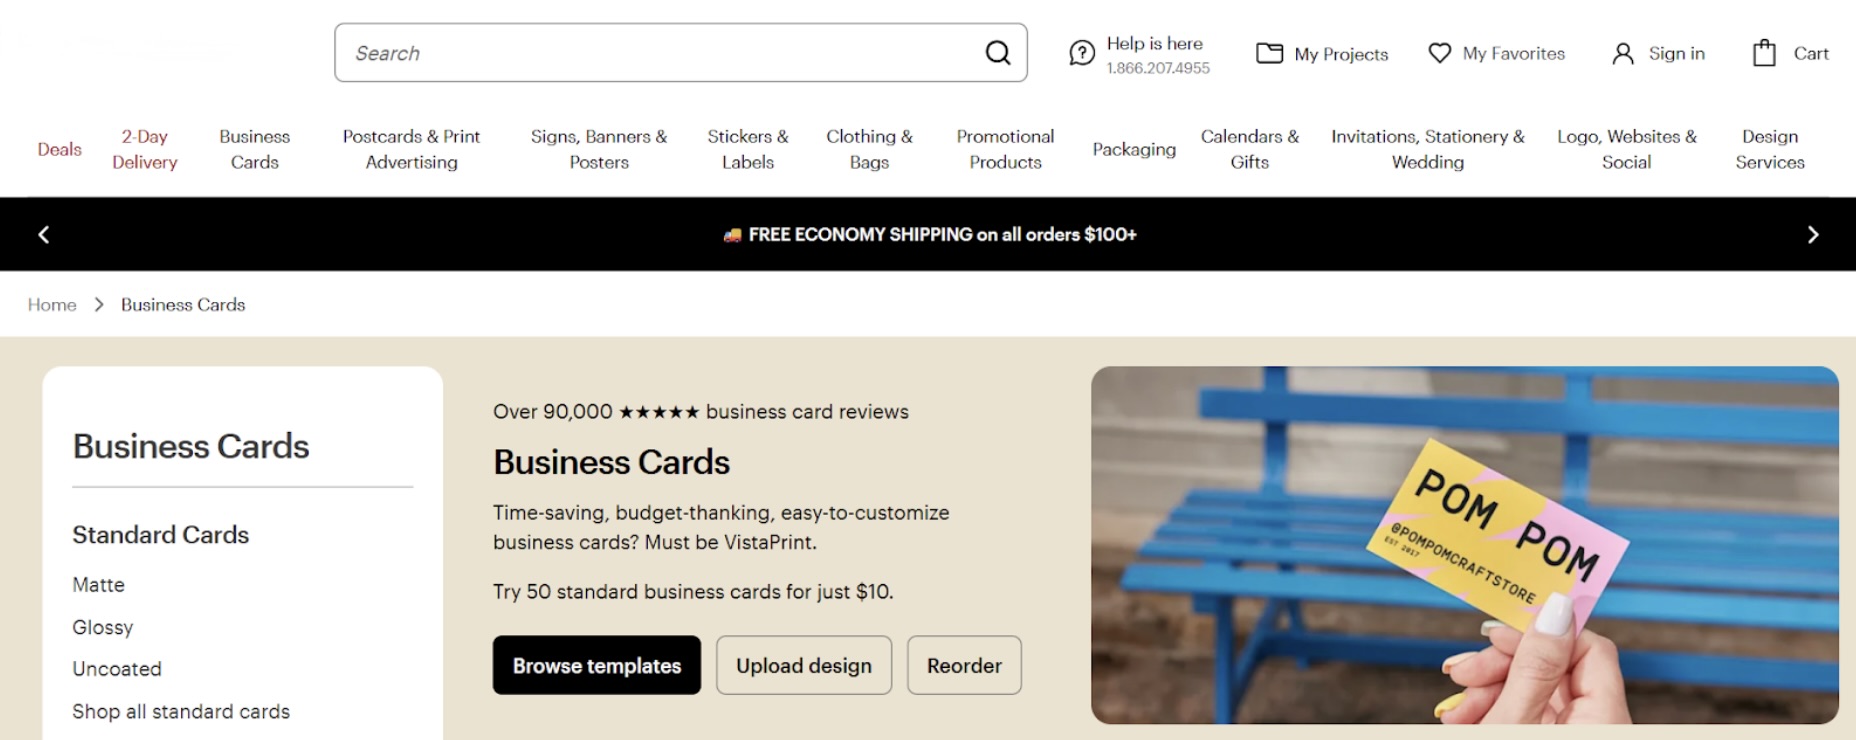This screenshot has width=1856, height=740.
Task: Open the Promotional Products menu
Action: coord(1005,149)
